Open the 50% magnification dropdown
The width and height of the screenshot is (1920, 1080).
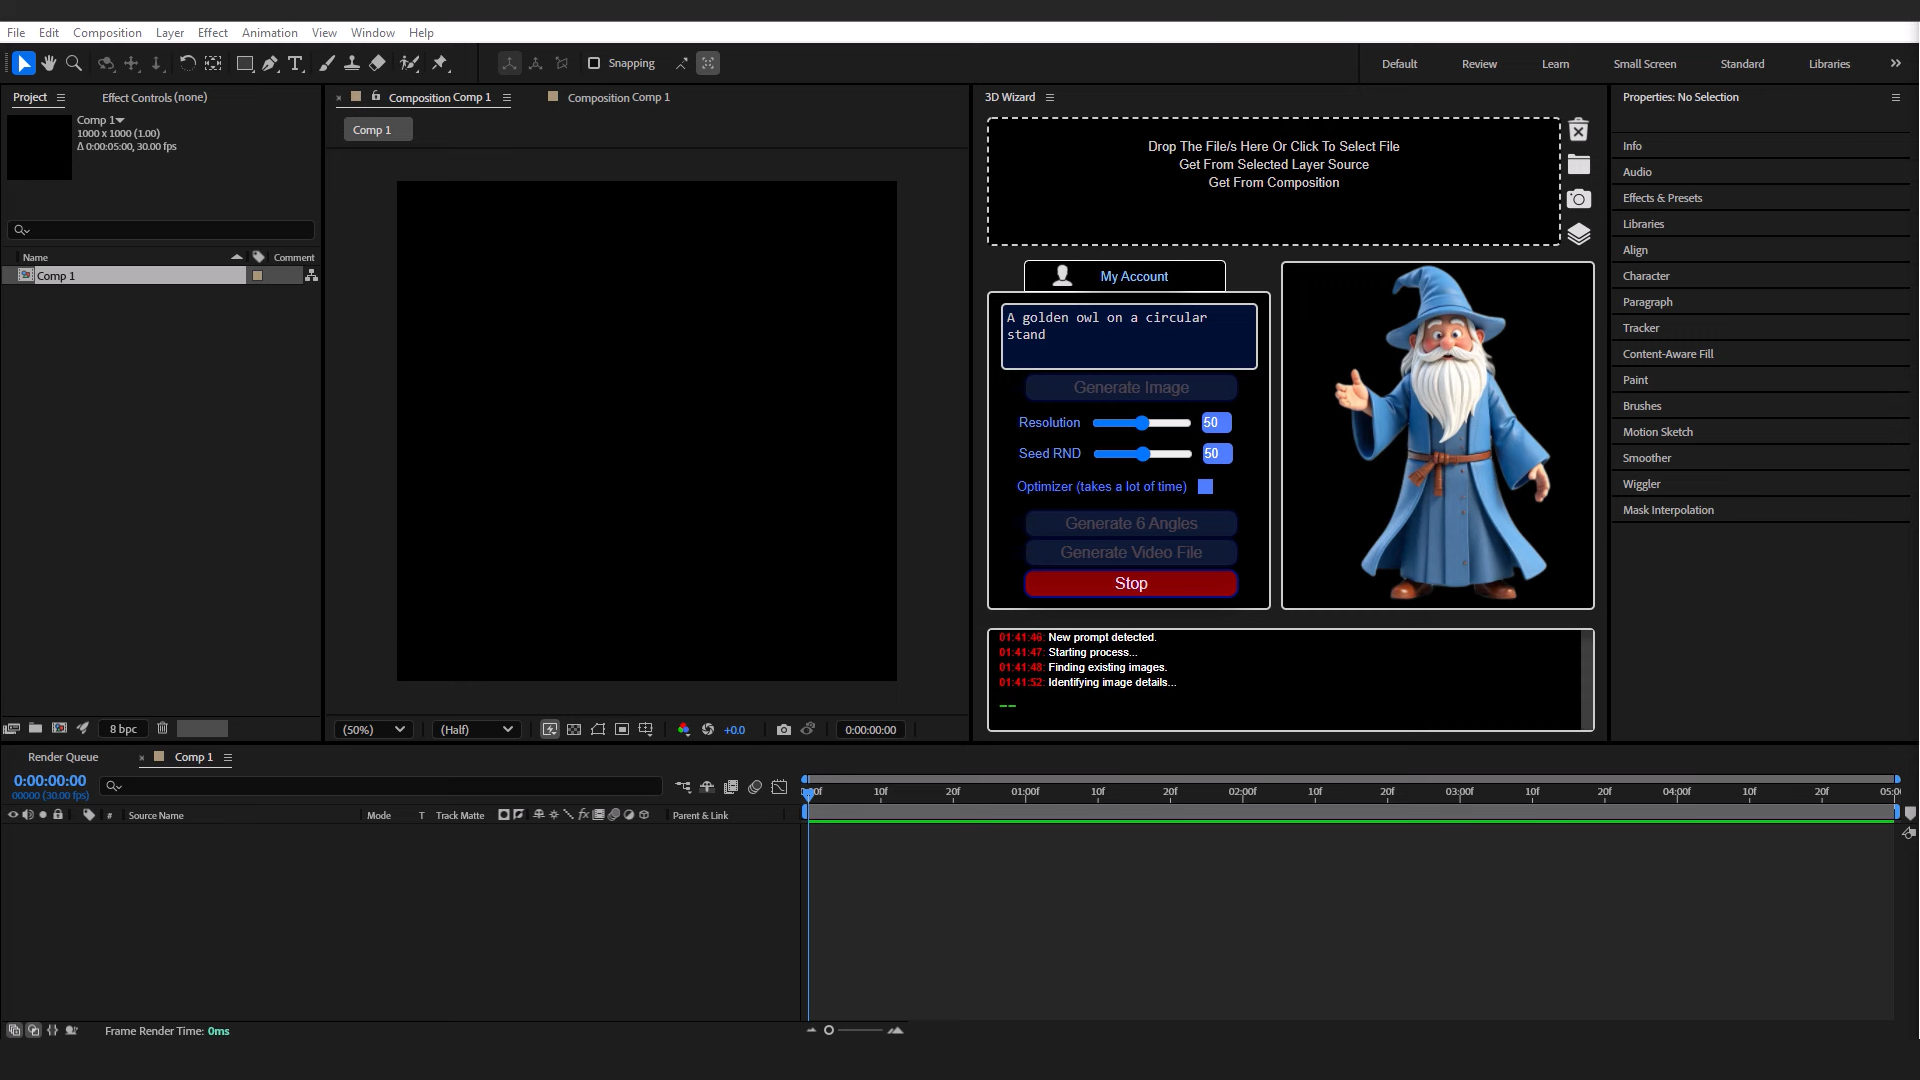coord(374,730)
